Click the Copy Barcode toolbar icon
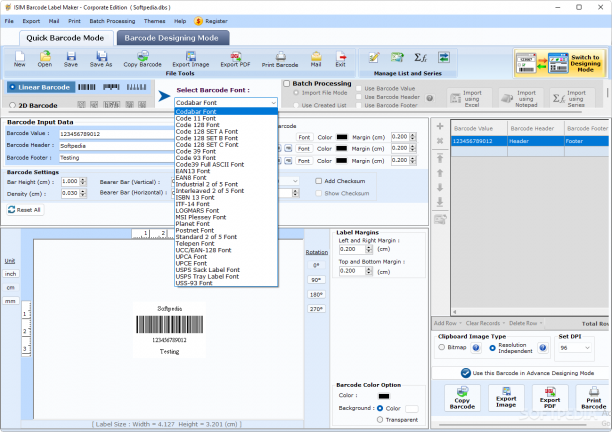This screenshot has height=432, width=612. pyautogui.click(x=142, y=59)
